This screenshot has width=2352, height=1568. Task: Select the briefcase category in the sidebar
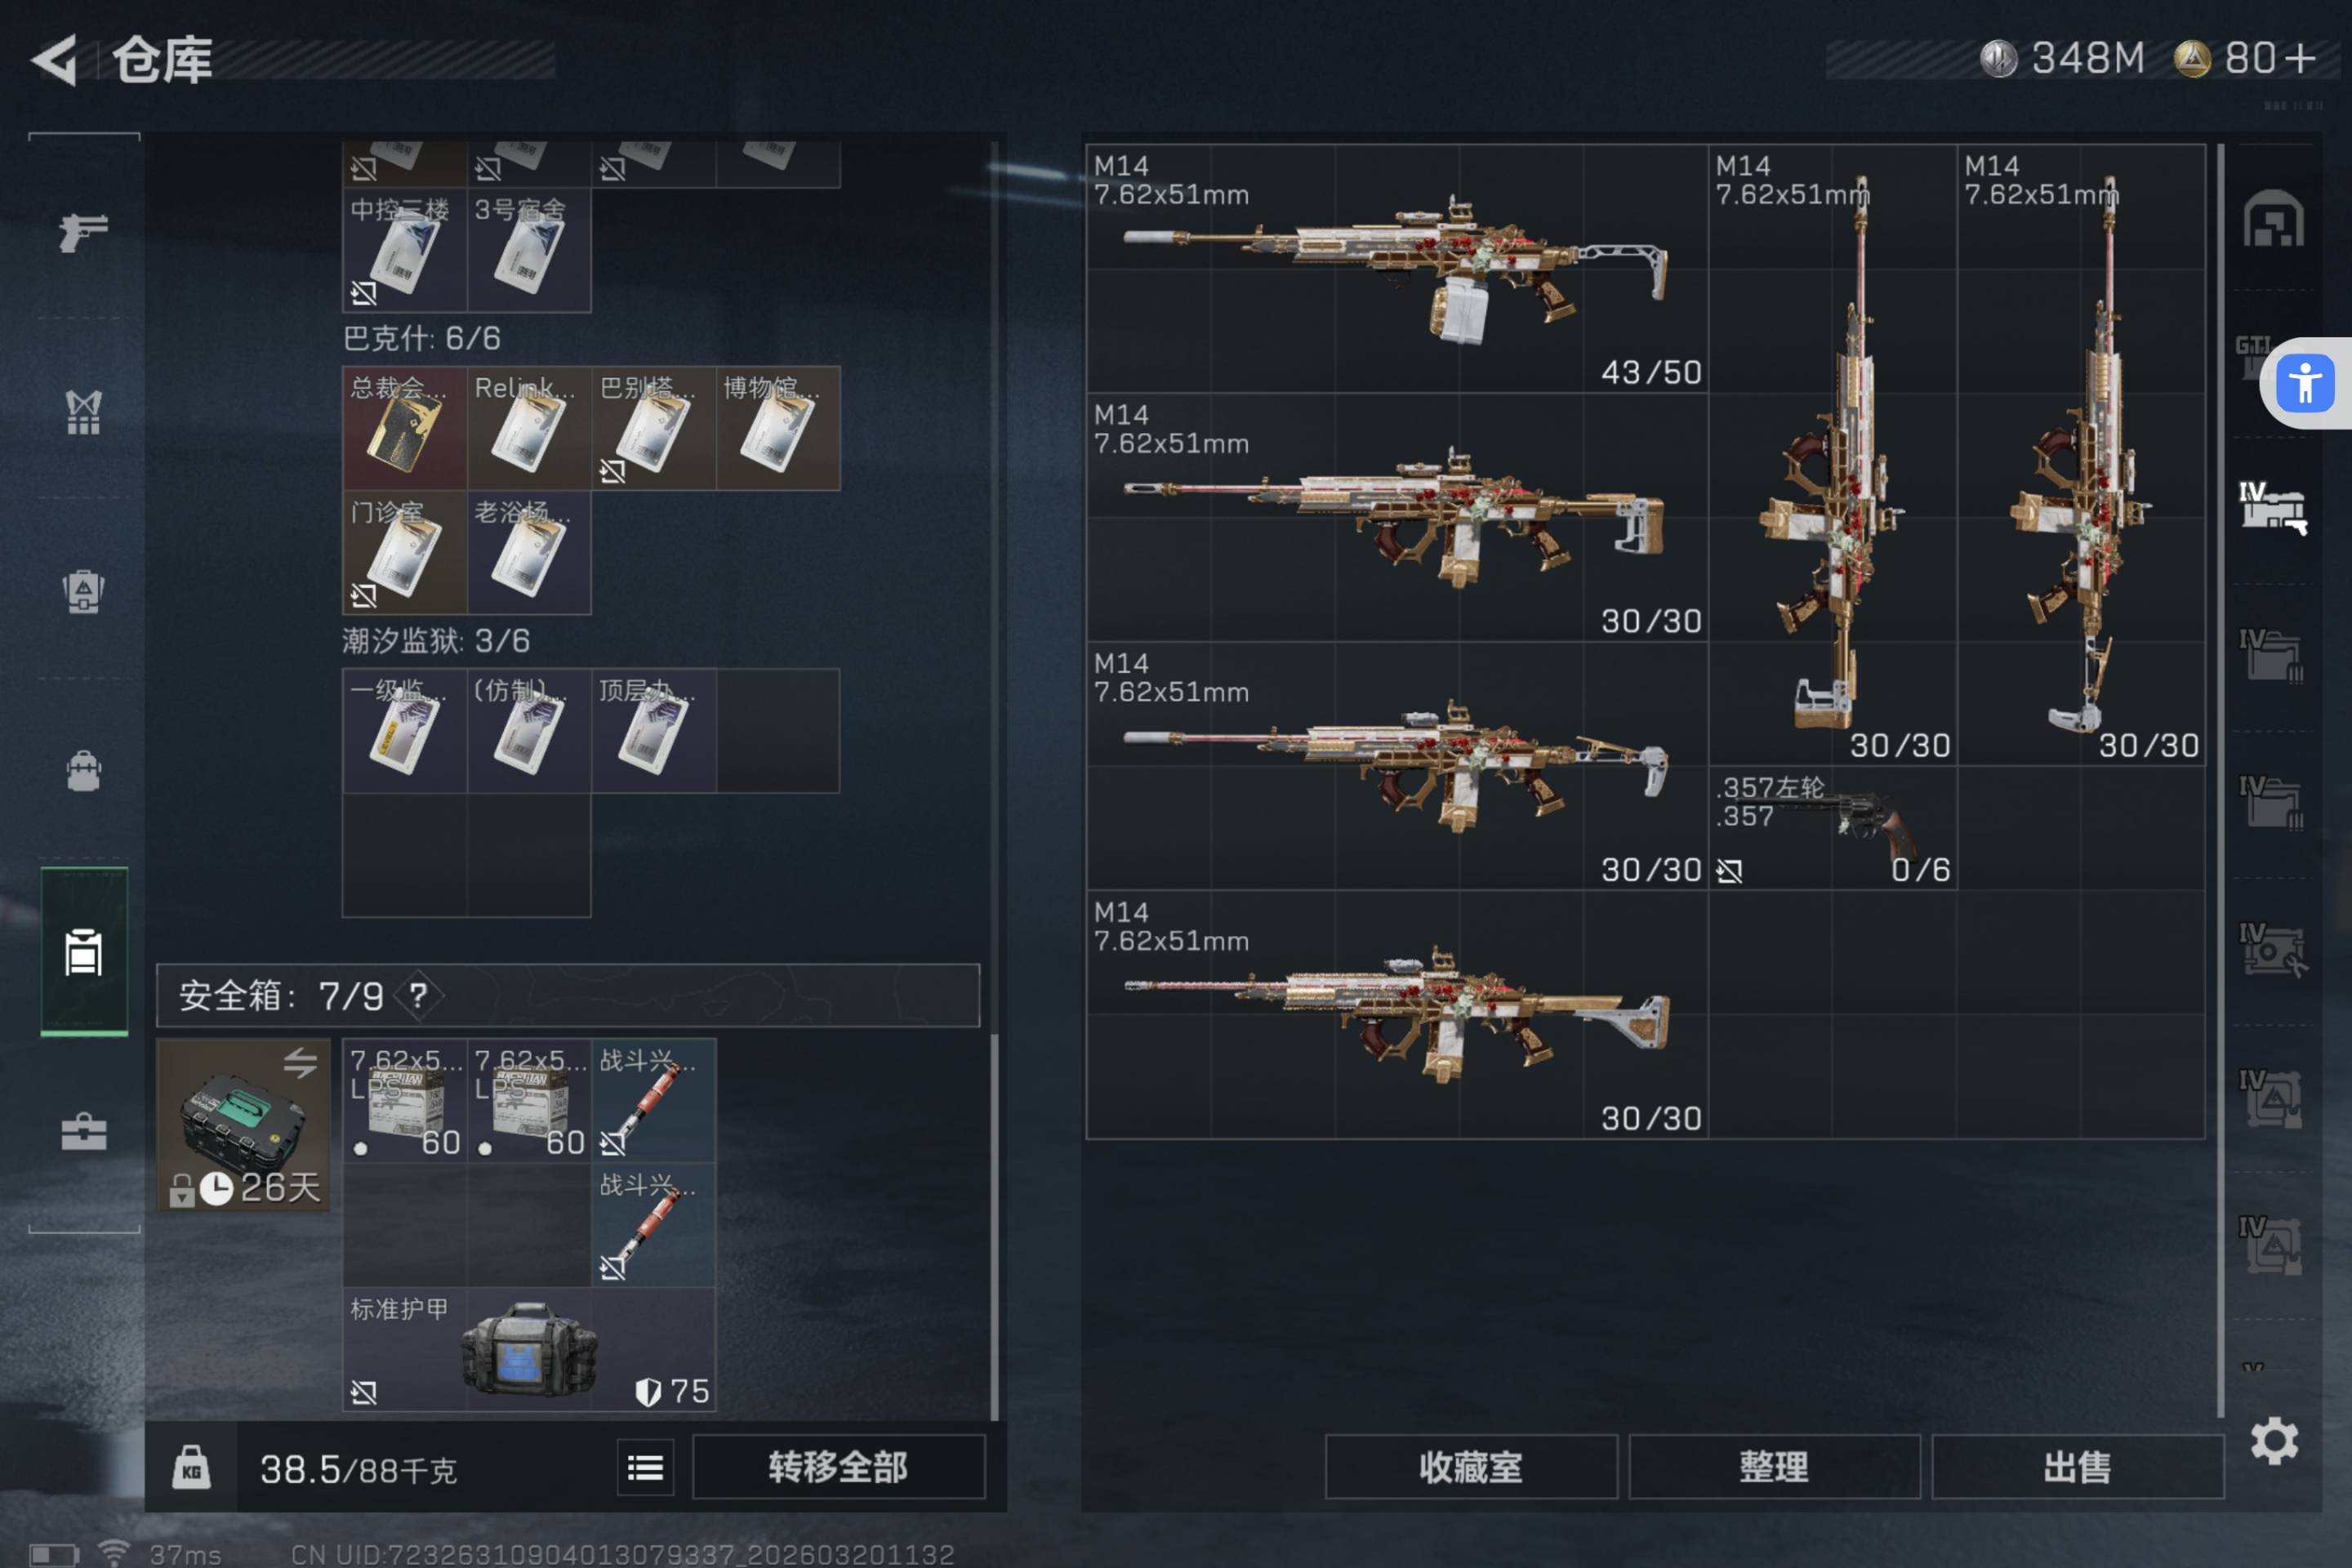[x=83, y=1132]
